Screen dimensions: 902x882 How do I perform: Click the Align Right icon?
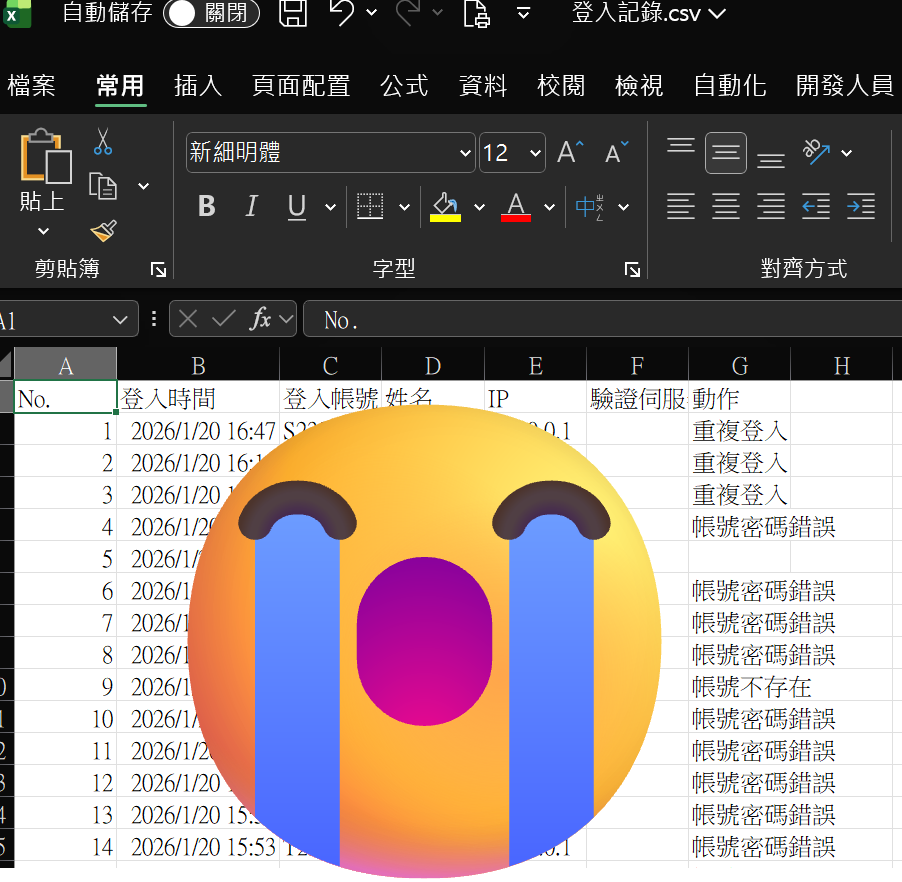(x=771, y=206)
